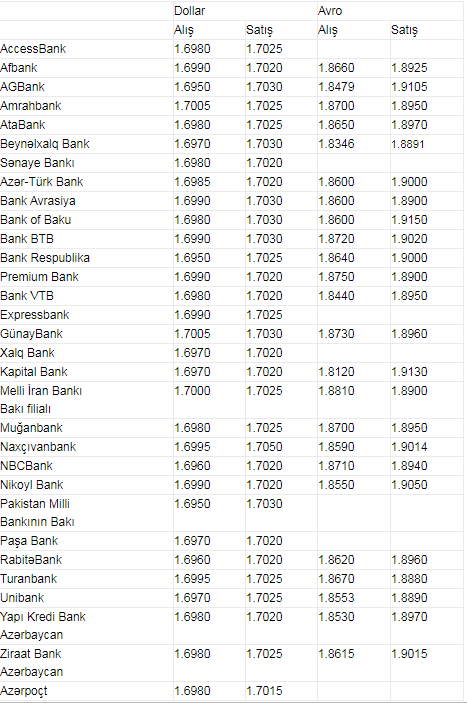Select Unibank euro buying rate 1.8553
467x703 pixels.
(336, 598)
